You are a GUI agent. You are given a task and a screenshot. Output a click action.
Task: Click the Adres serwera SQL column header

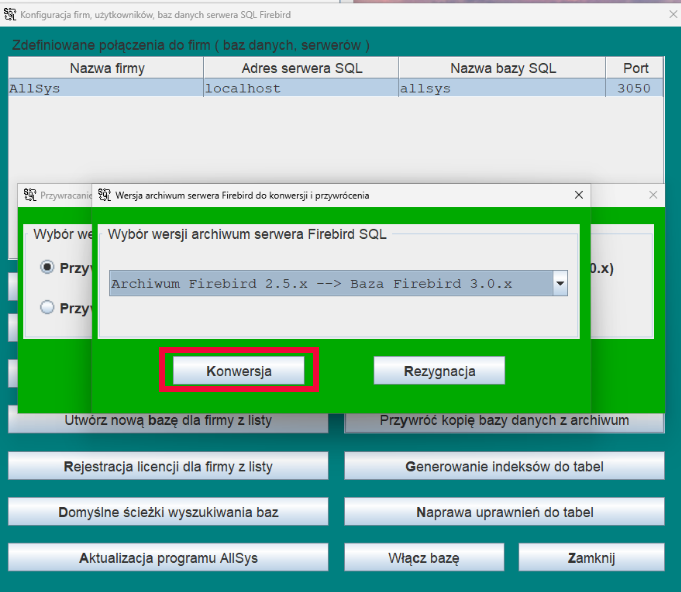(x=301, y=68)
